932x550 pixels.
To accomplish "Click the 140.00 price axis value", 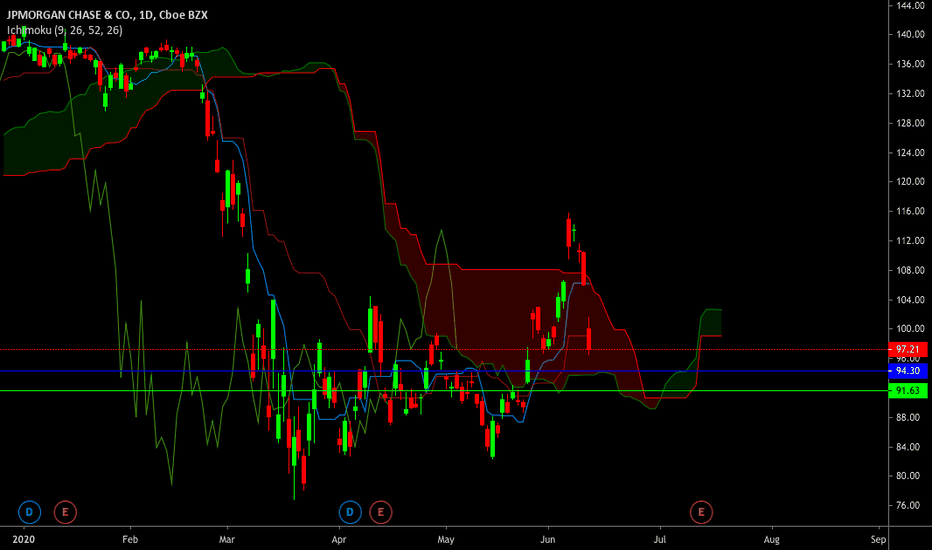I will point(911,34).
